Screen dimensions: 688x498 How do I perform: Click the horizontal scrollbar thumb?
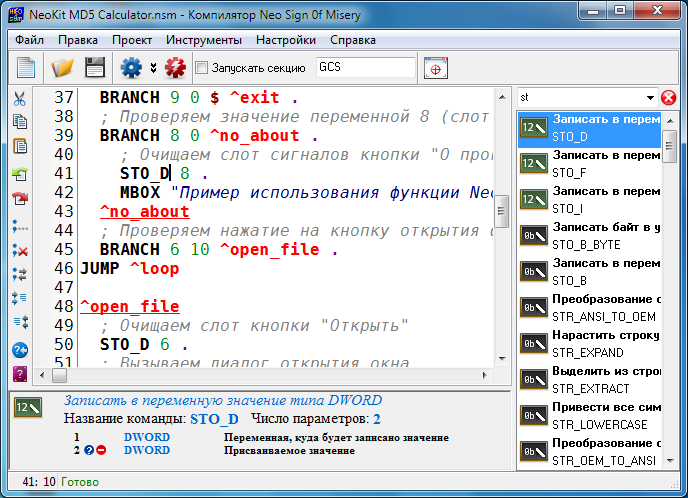(59, 376)
